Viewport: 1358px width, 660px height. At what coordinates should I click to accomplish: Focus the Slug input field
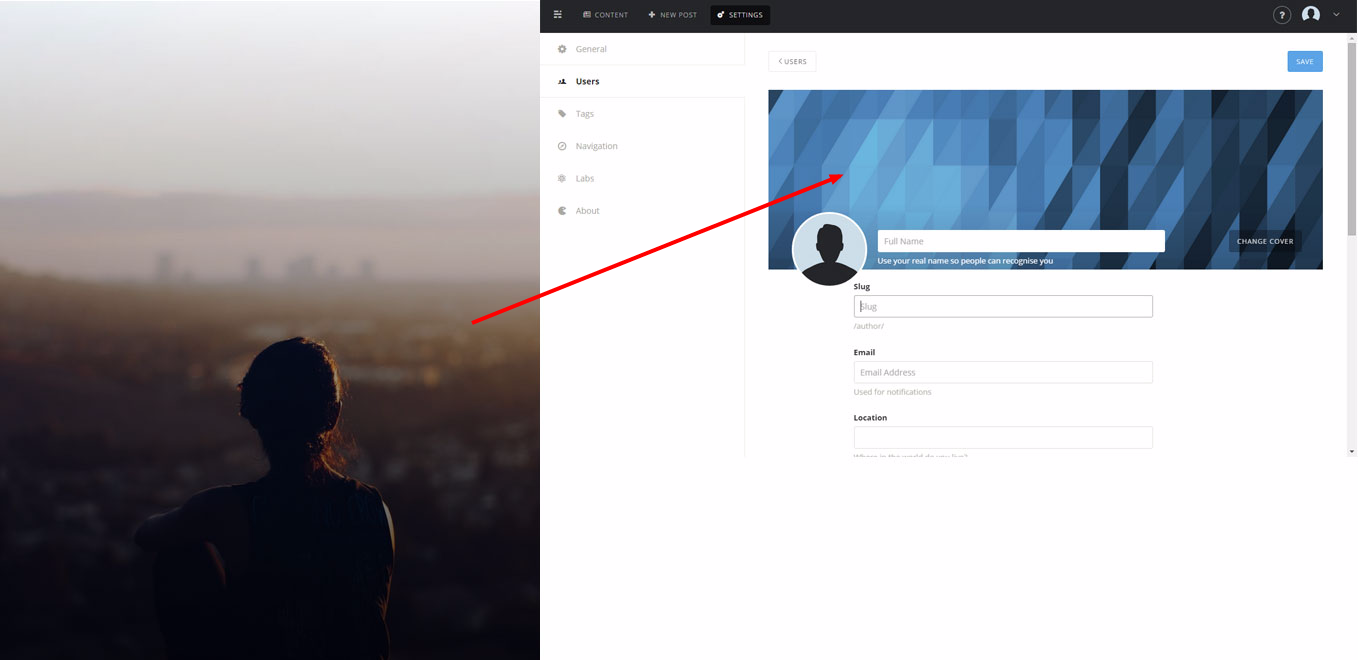[x=1003, y=306]
